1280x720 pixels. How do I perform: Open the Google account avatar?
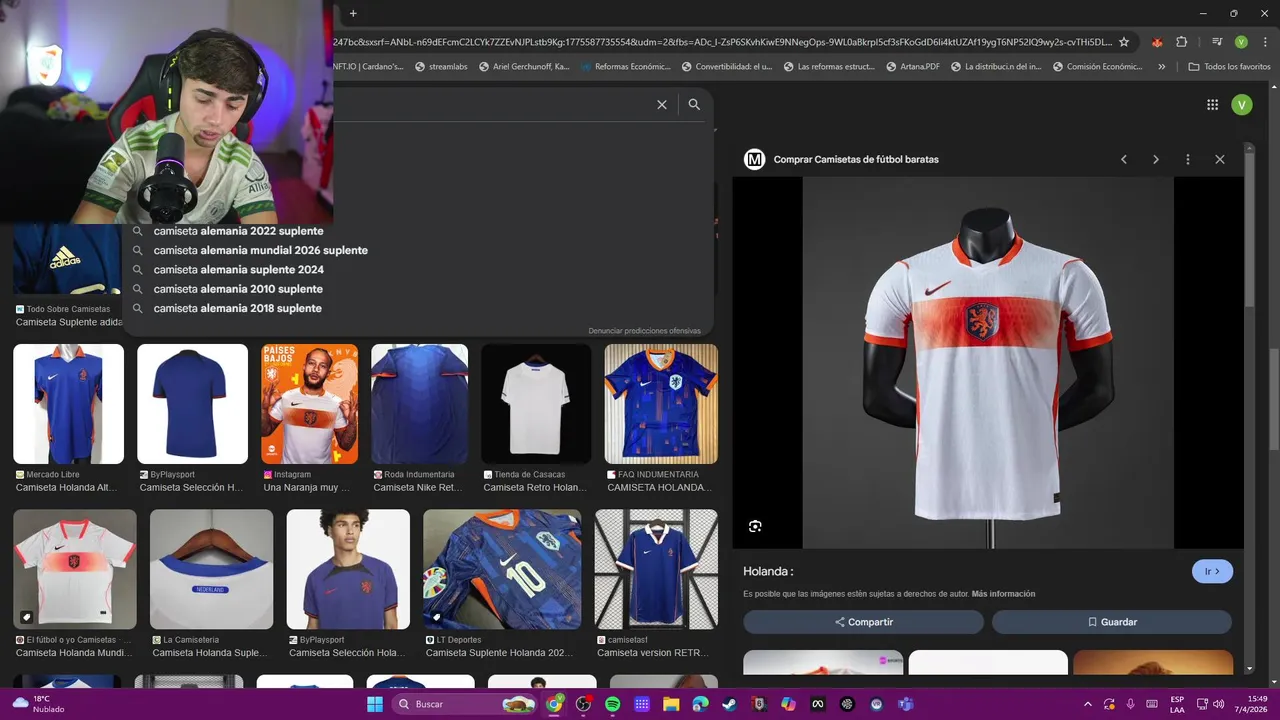tap(1242, 104)
